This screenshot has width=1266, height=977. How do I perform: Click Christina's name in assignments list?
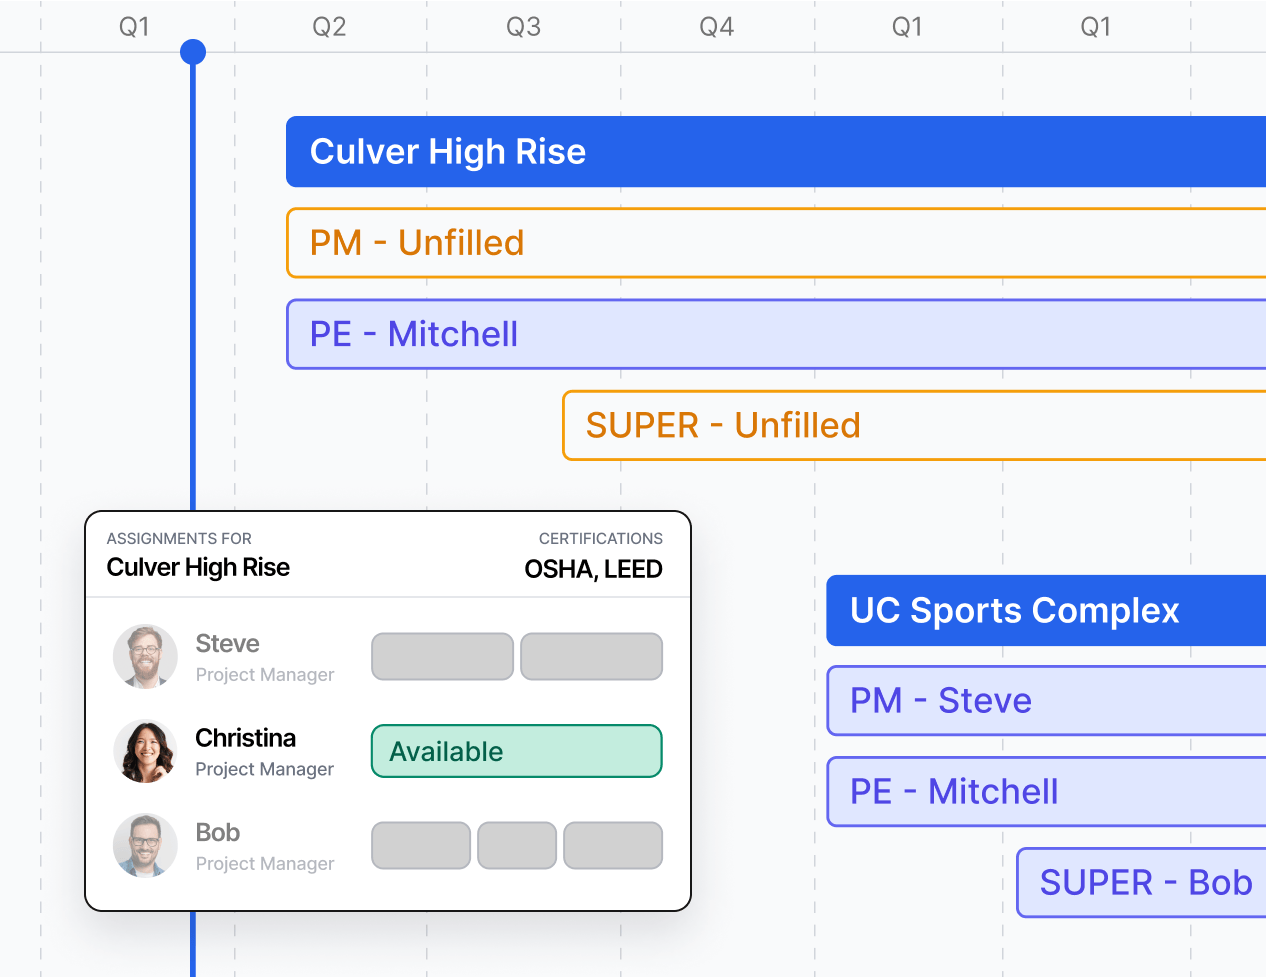[x=245, y=738]
